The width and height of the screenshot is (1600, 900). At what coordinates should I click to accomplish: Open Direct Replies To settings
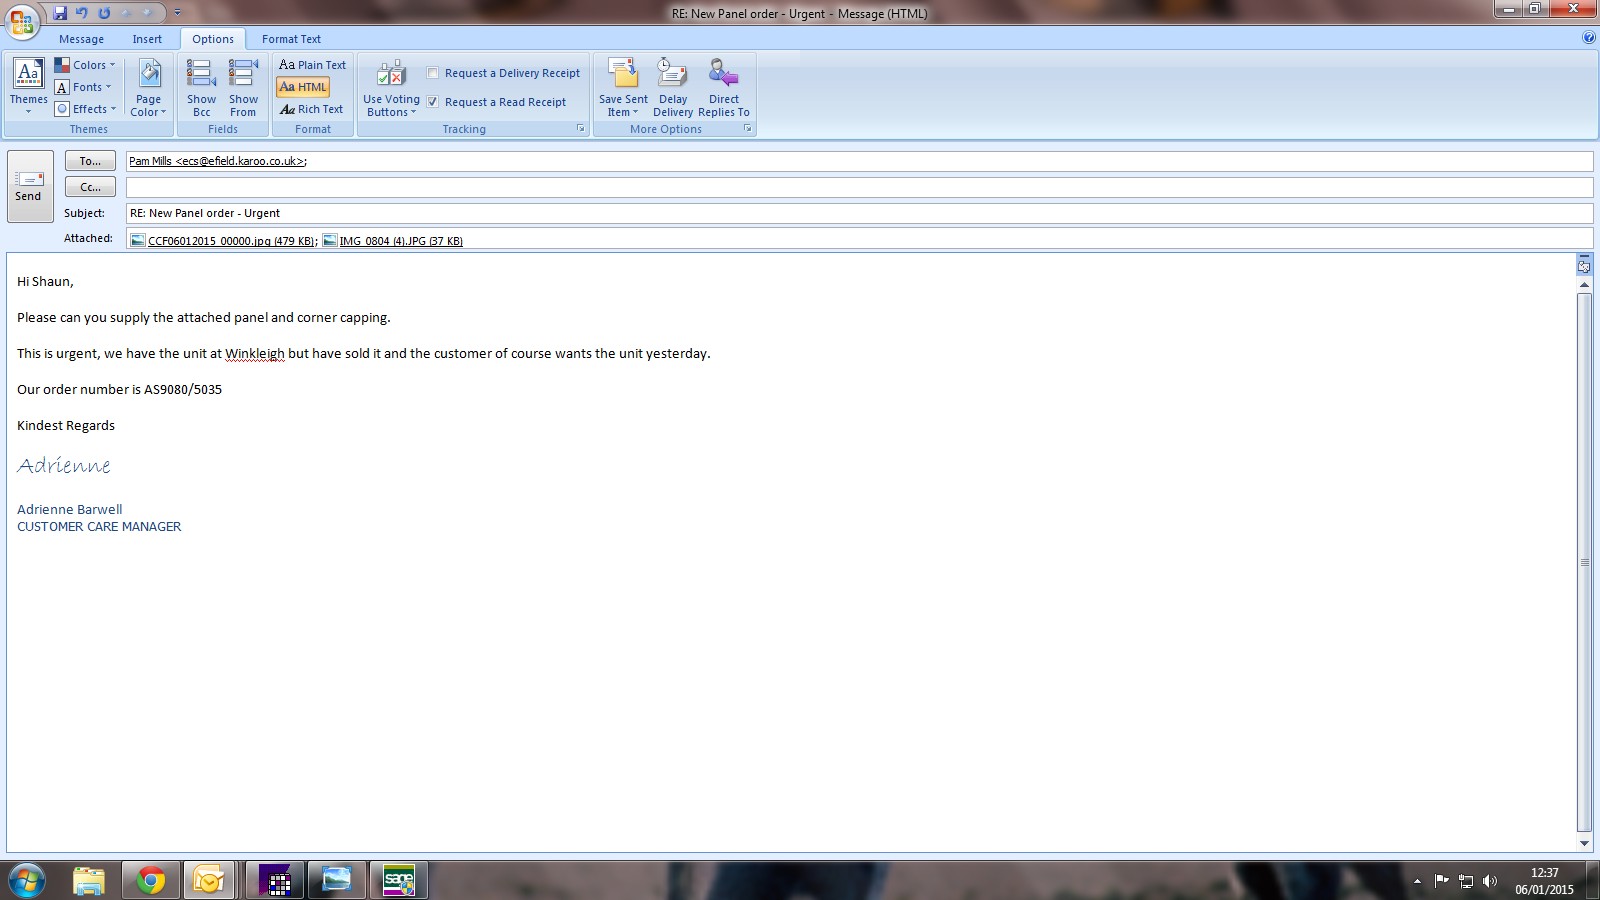pos(723,88)
